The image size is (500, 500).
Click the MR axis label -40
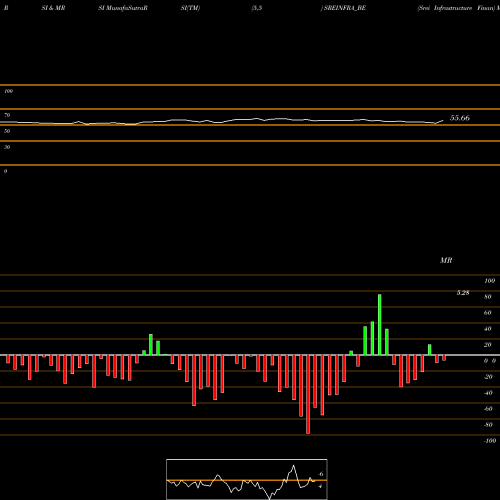[488, 393]
